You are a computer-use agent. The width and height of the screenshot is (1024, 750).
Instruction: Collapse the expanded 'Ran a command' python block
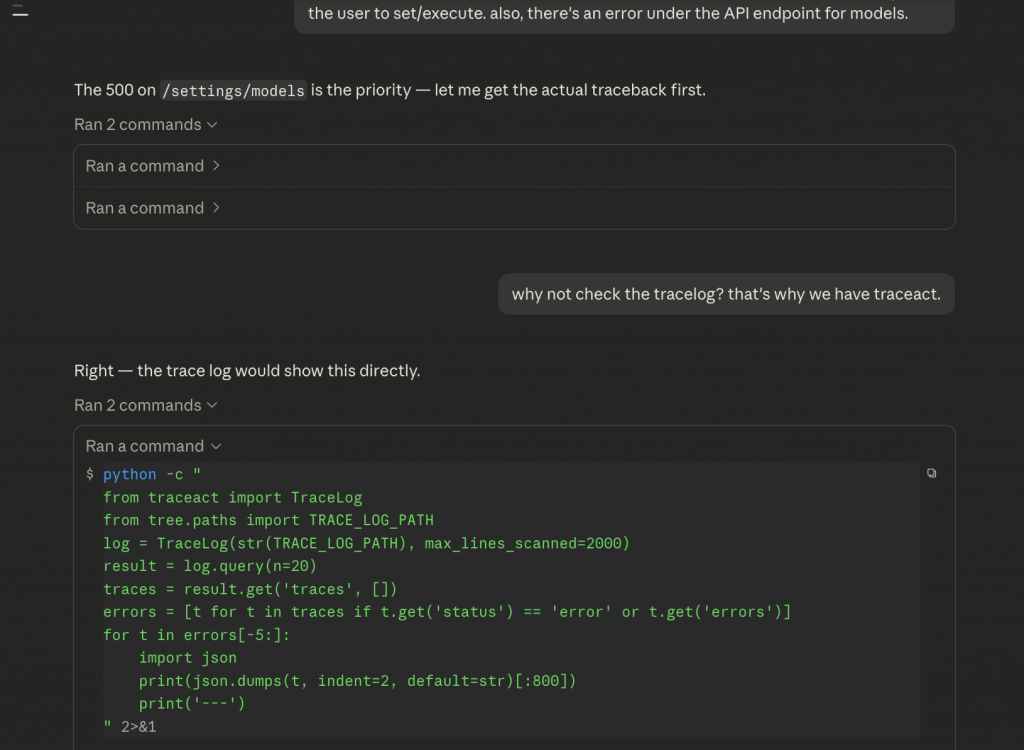tap(153, 446)
